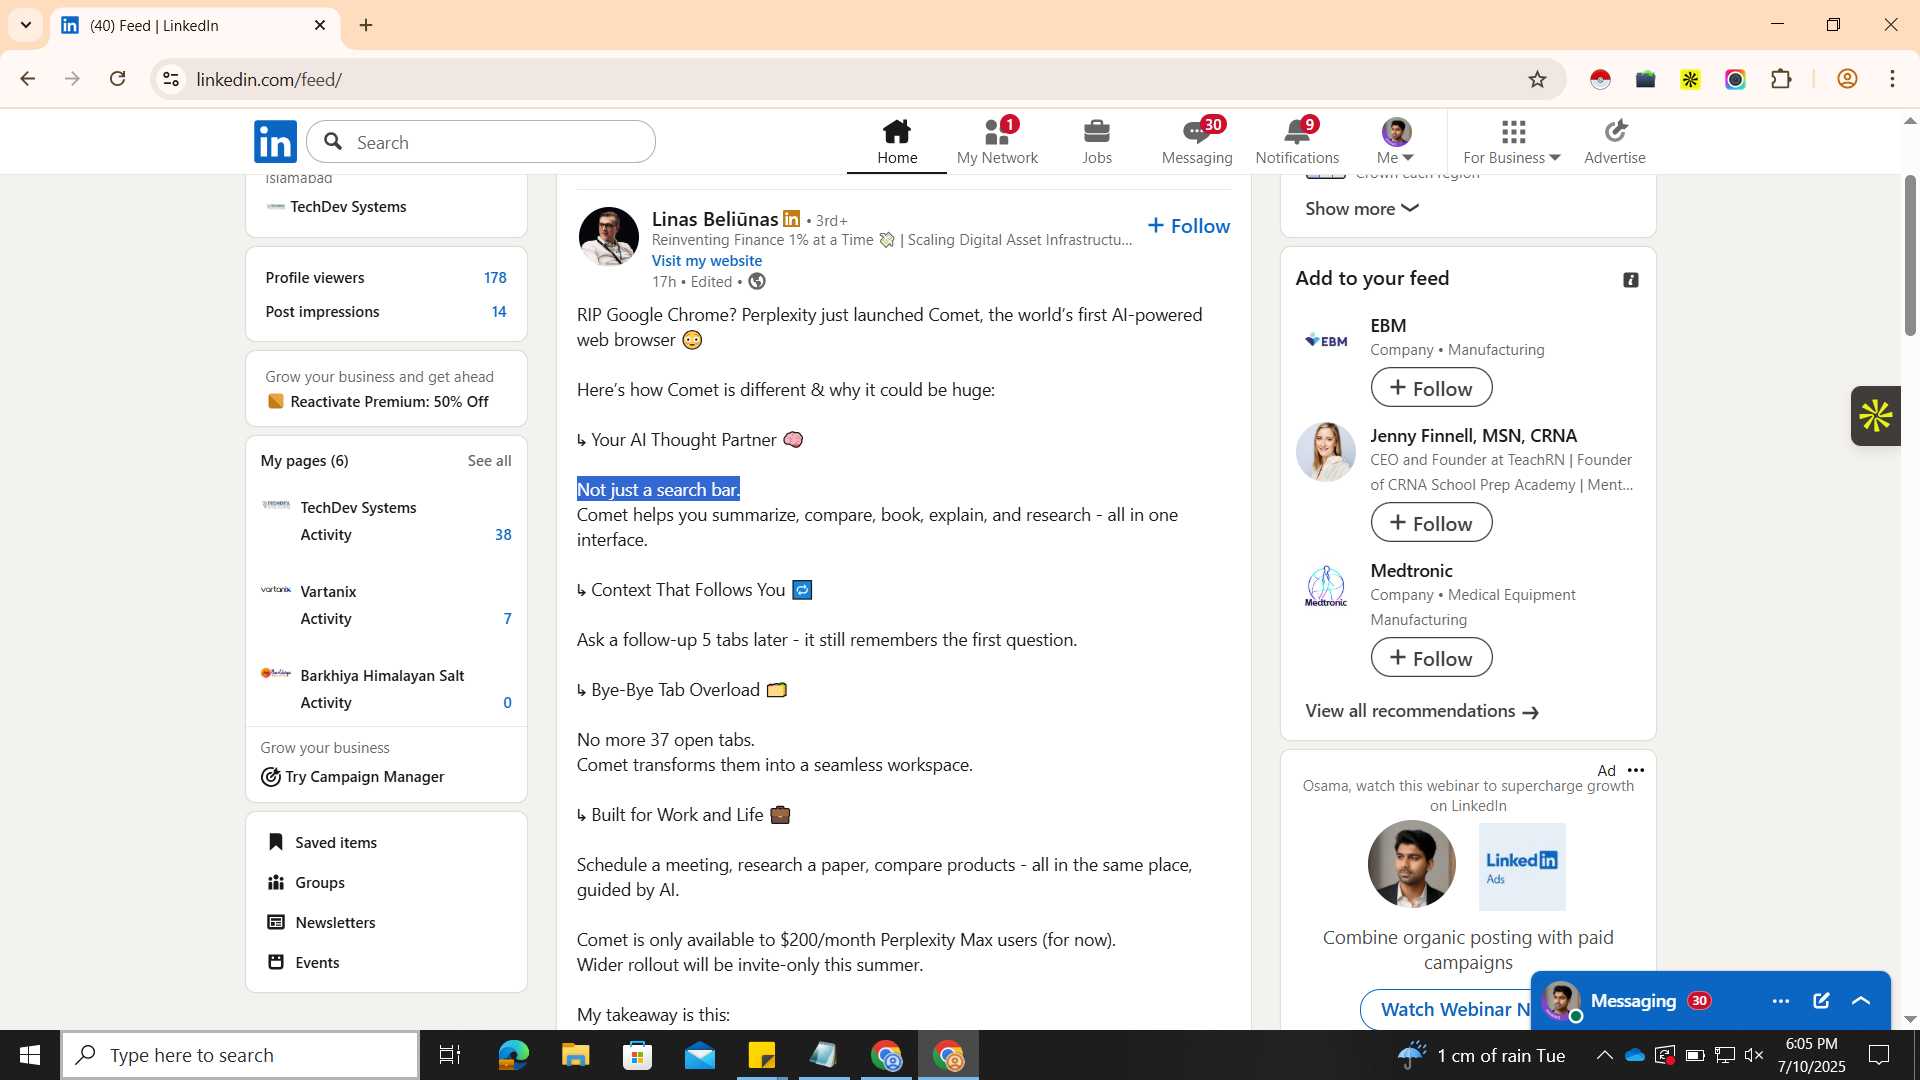
Task: Open Saved items
Action: pyautogui.click(x=323, y=843)
